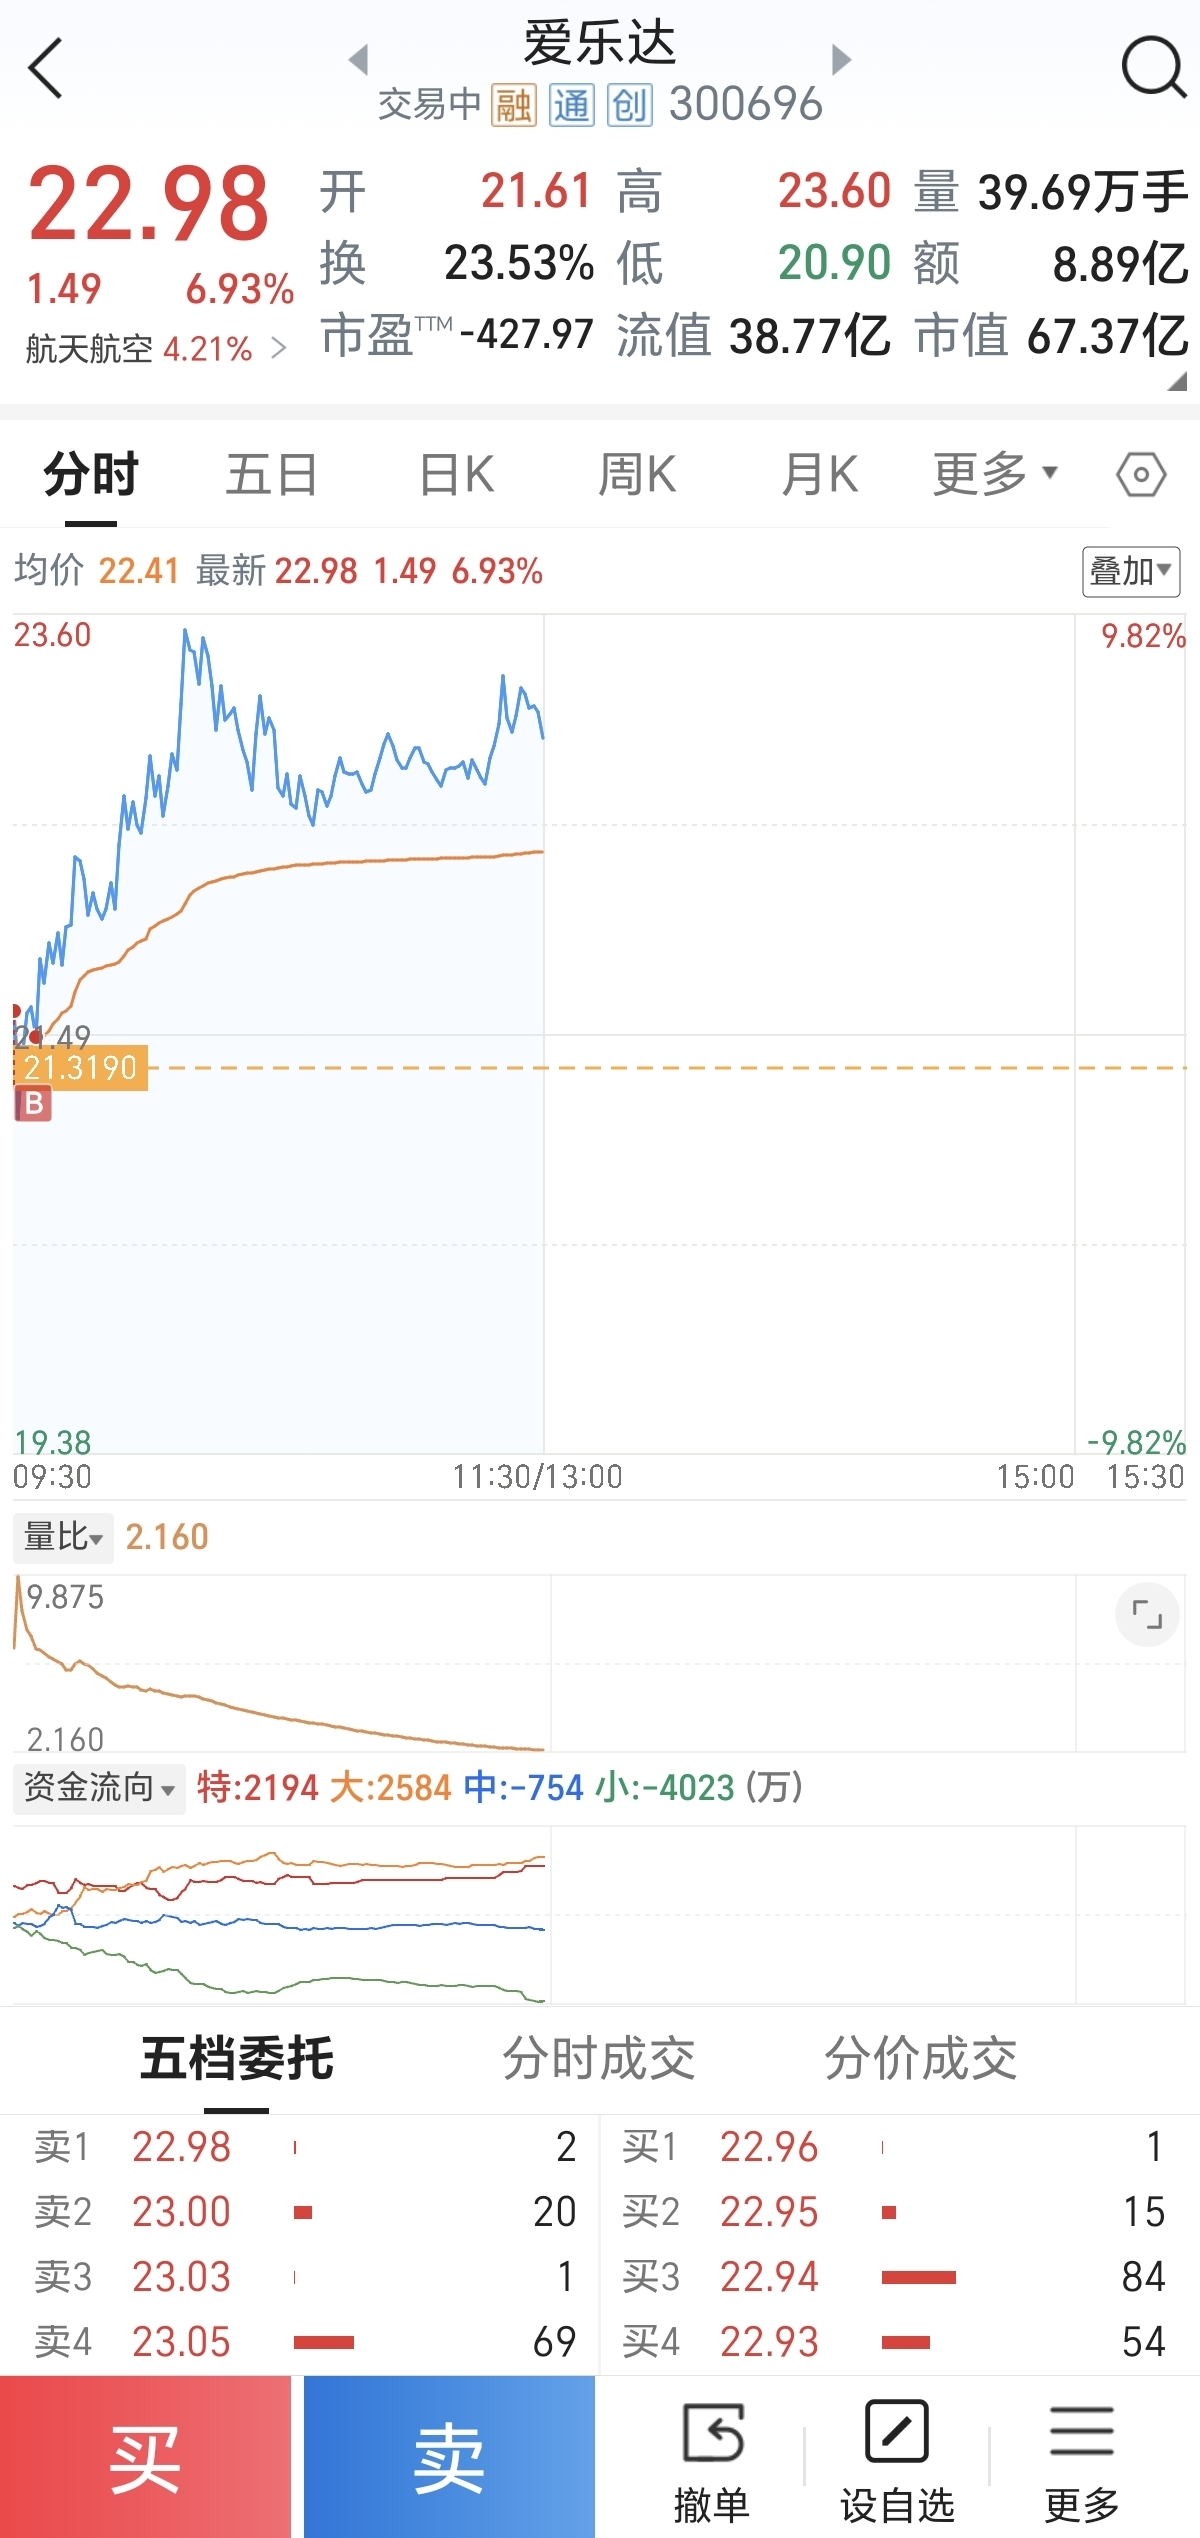Open chart settings hexagon icon

pos(1141,474)
